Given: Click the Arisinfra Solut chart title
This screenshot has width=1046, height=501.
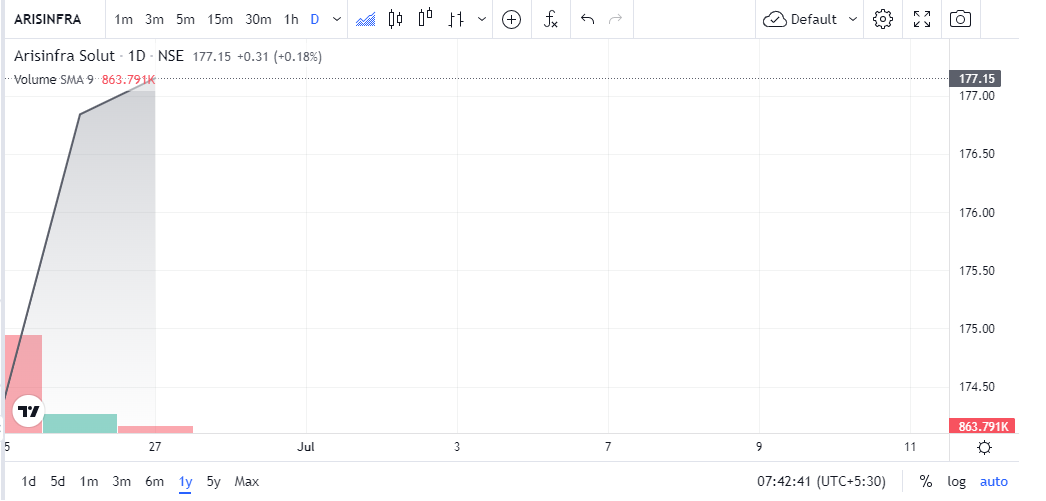Looking at the screenshot, I should (x=65, y=56).
